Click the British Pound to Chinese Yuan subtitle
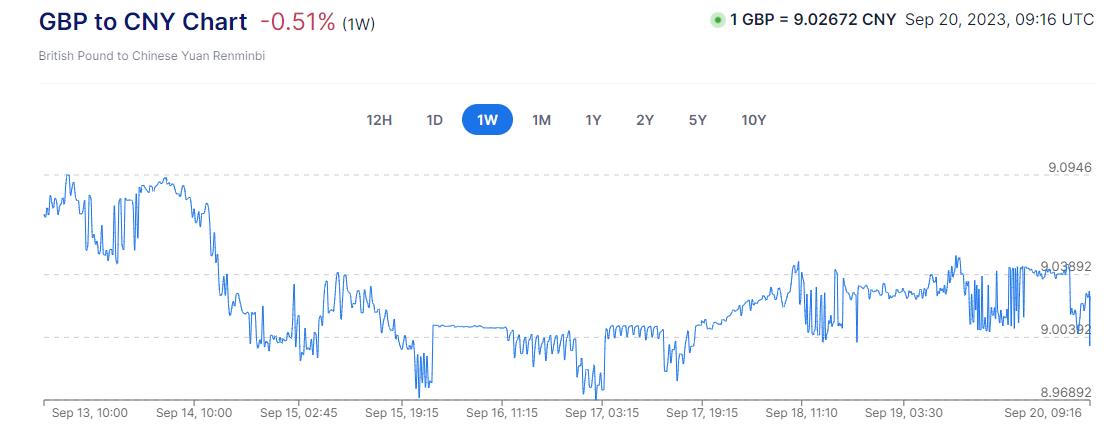 151,56
